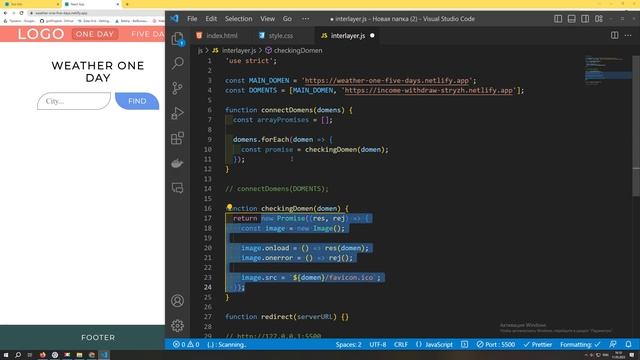This screenshot has height=360, width=640.
Task: Toggle the primary side bar layout icon
Action: click(558, 19)
